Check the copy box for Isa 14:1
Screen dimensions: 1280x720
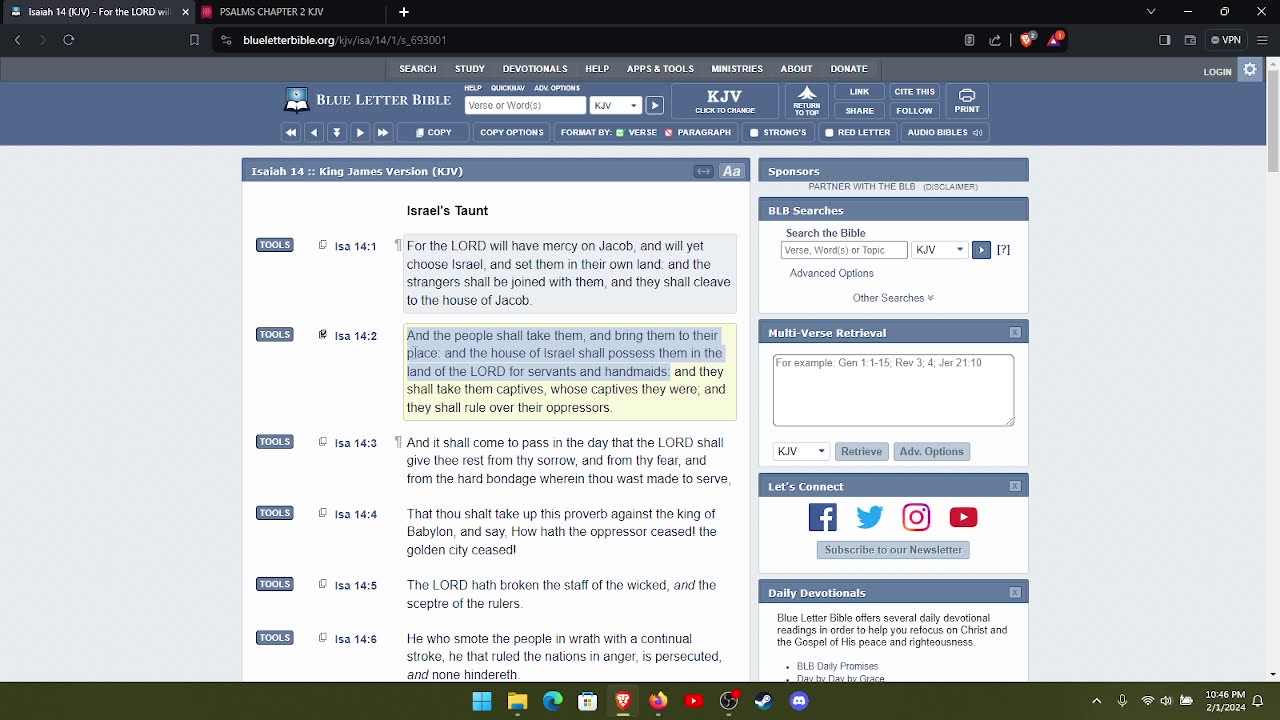point(323,245)
